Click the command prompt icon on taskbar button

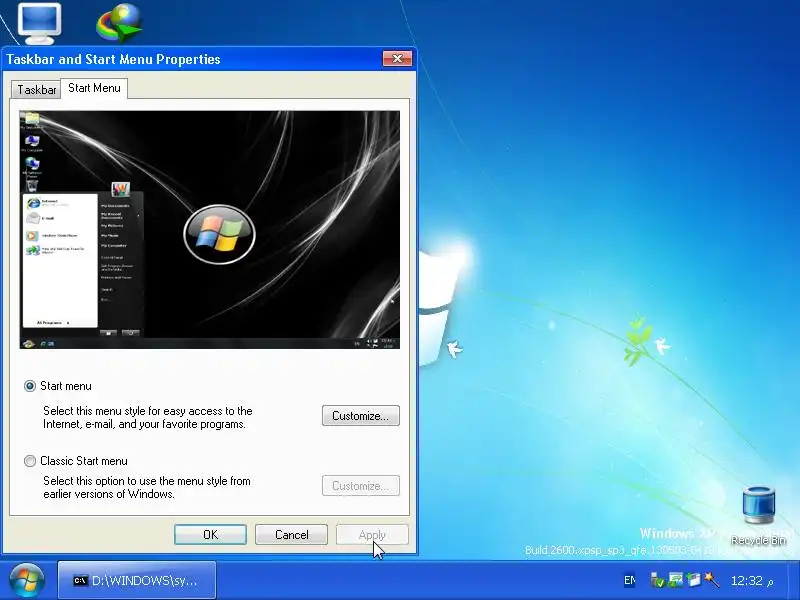coord(80,581)
